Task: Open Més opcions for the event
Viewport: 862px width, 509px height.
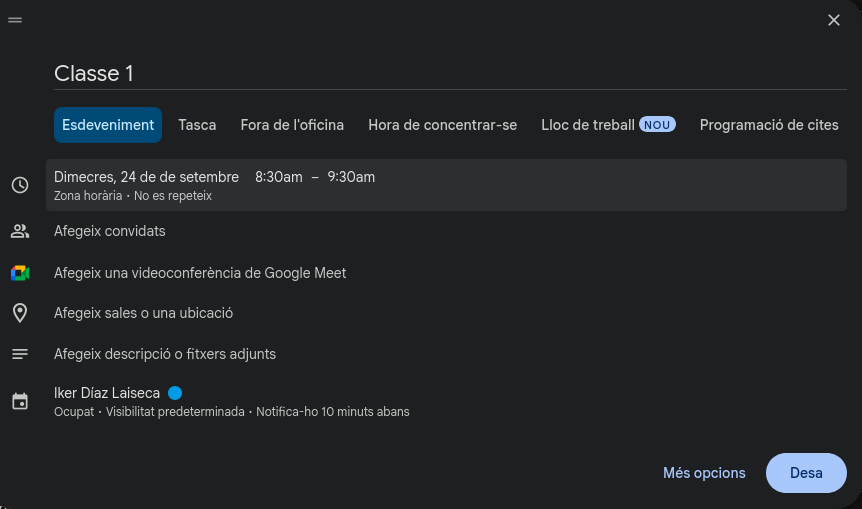Action: [704, 473]
